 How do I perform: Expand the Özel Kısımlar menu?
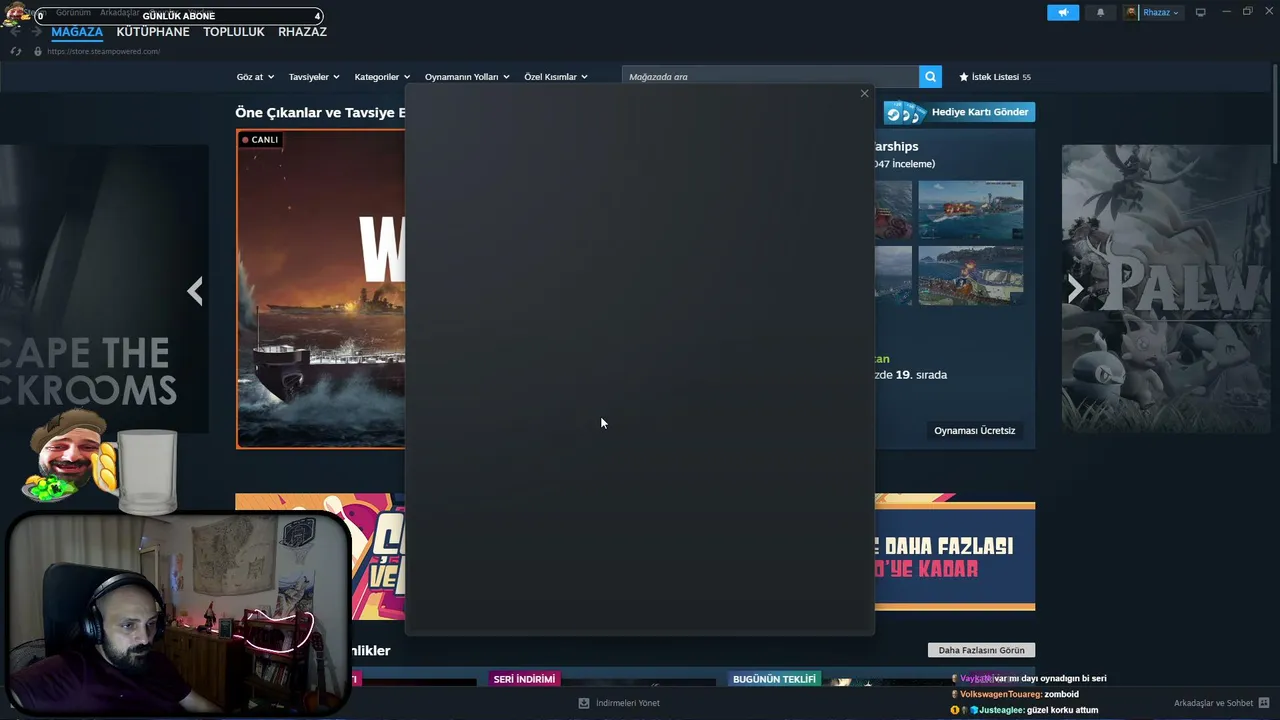click(x=556, y=77)
